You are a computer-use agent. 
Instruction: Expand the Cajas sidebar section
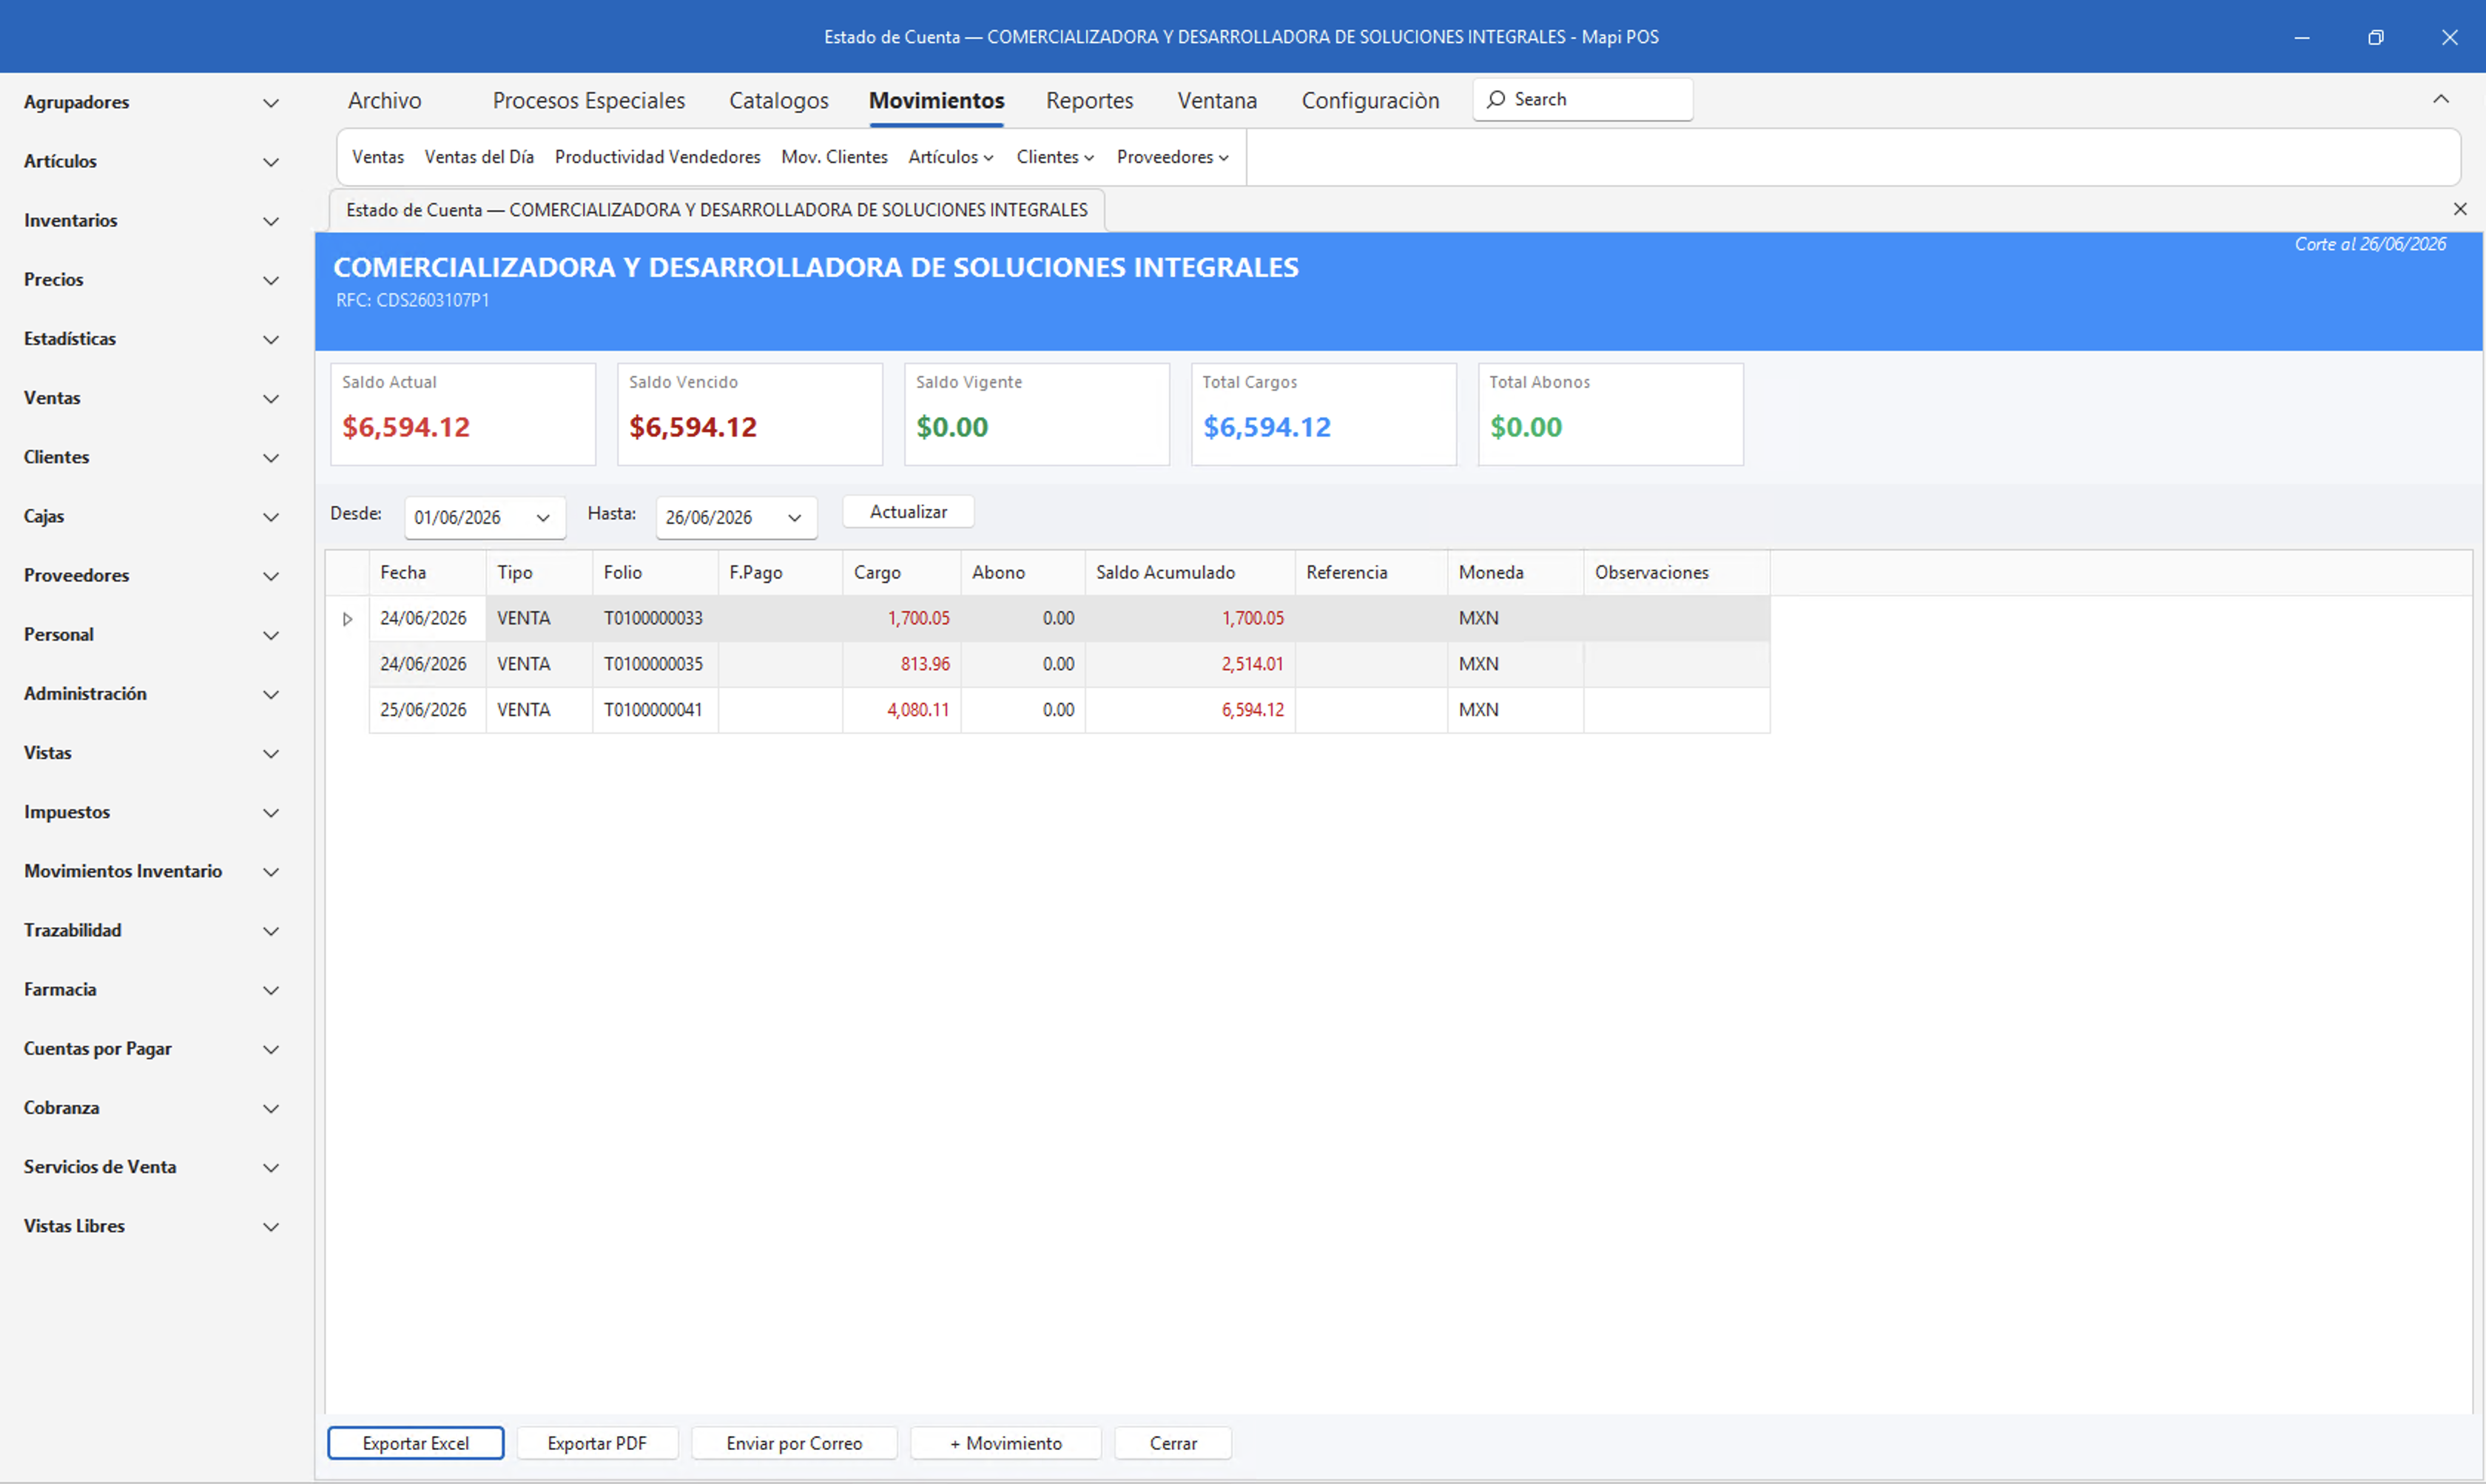pyautogui.click(x=271, y=517)
